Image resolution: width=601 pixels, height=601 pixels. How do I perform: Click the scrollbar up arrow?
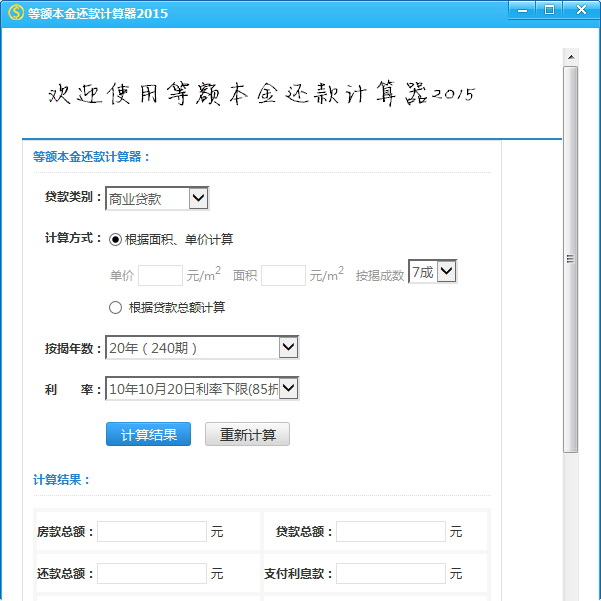(571, 57)
